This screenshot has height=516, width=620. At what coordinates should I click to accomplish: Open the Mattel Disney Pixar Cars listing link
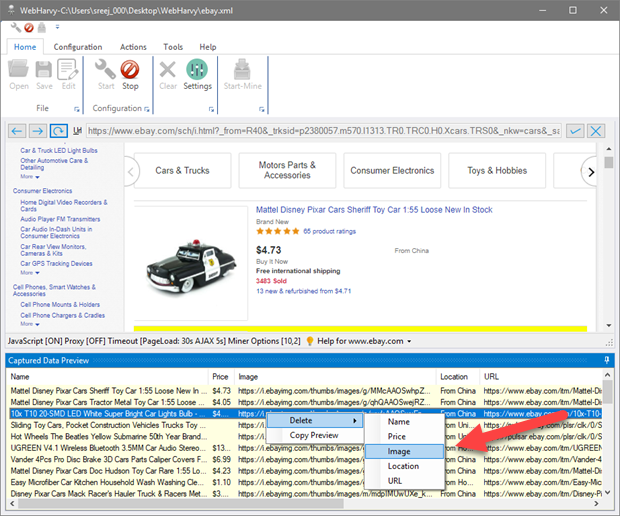(x=374, y=209)
